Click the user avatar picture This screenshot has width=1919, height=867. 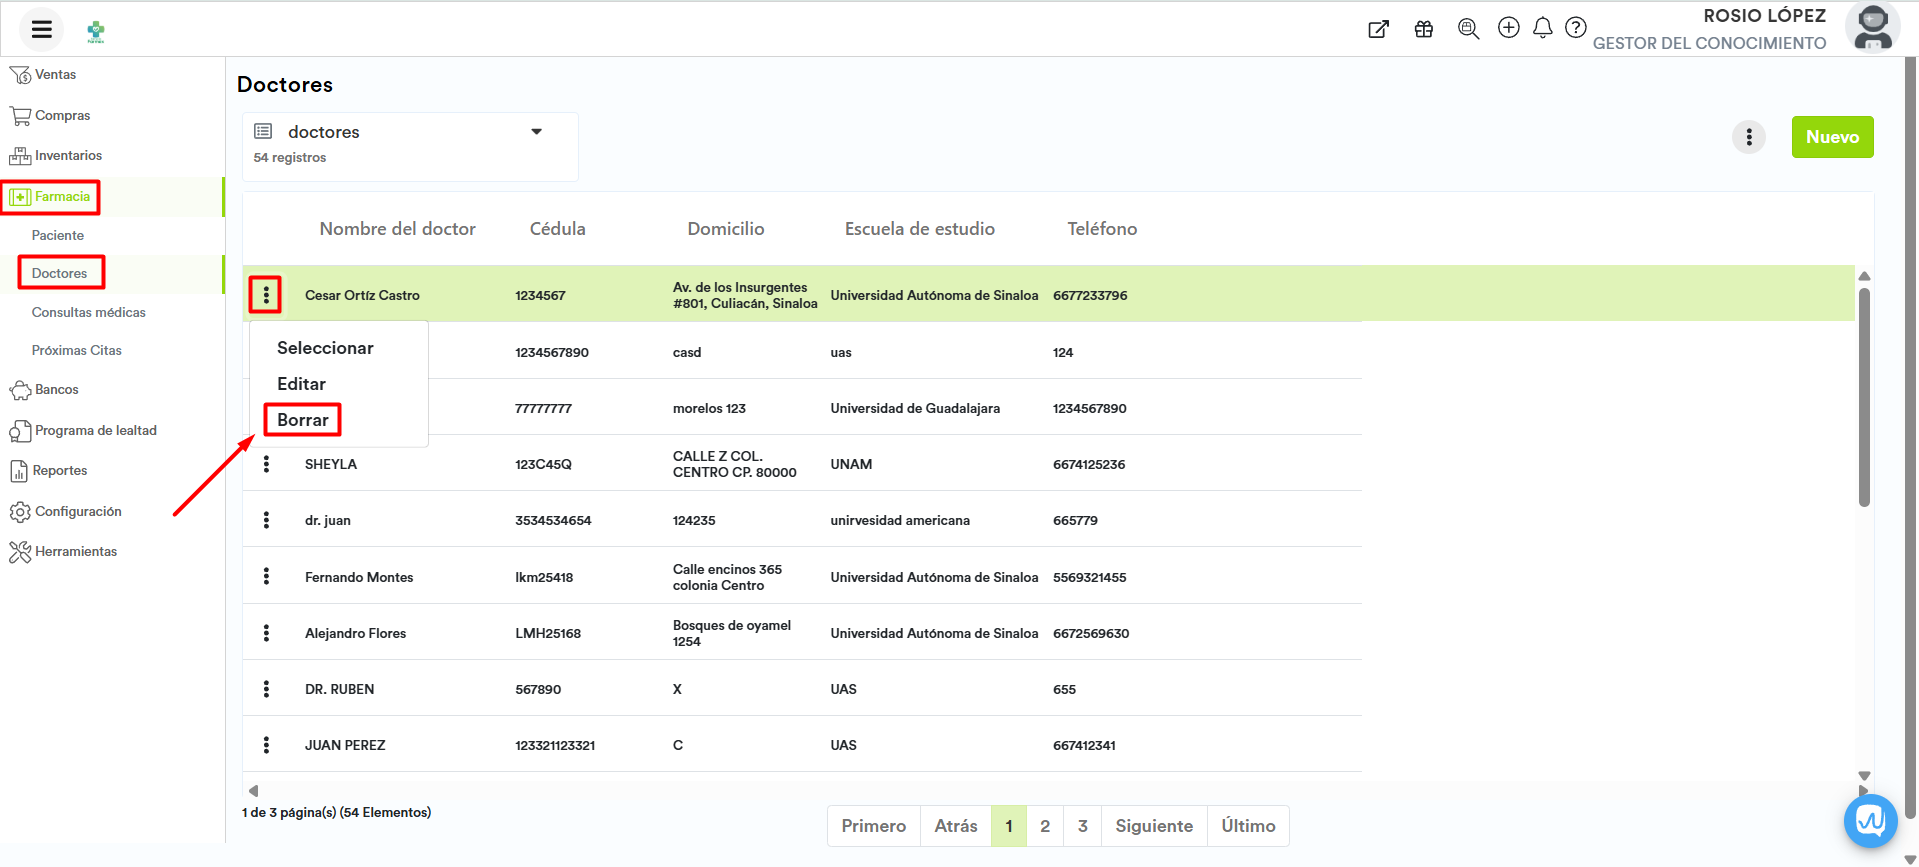(x=1872, y=28)
